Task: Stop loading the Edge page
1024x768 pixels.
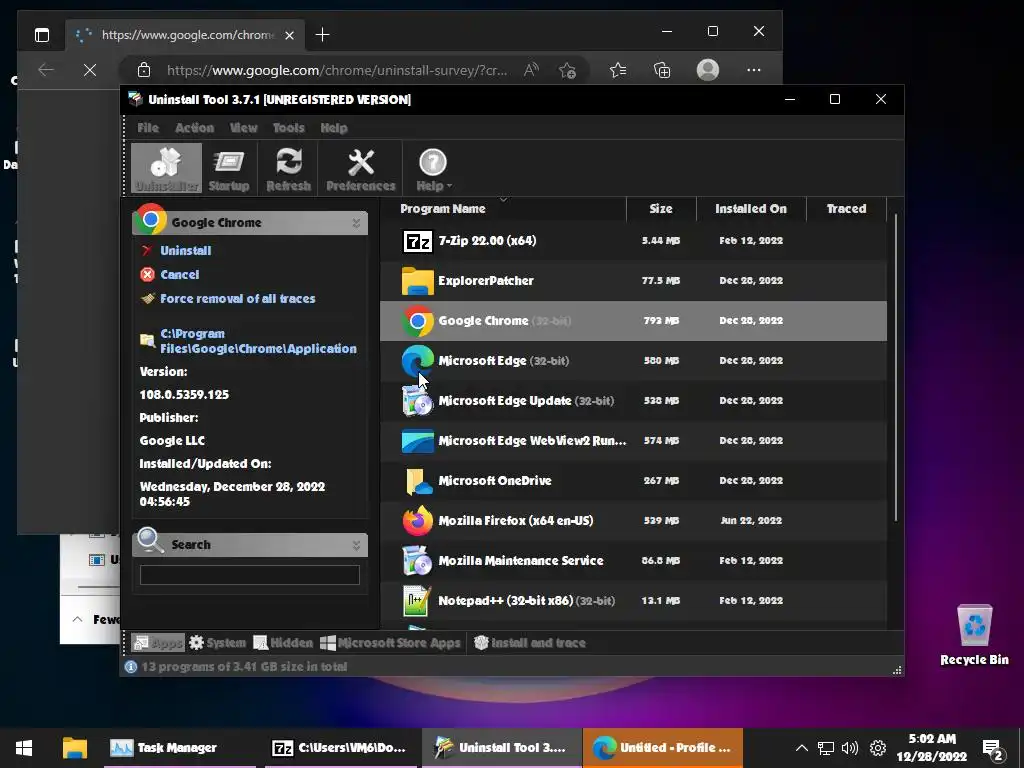Action: point(90,70)
